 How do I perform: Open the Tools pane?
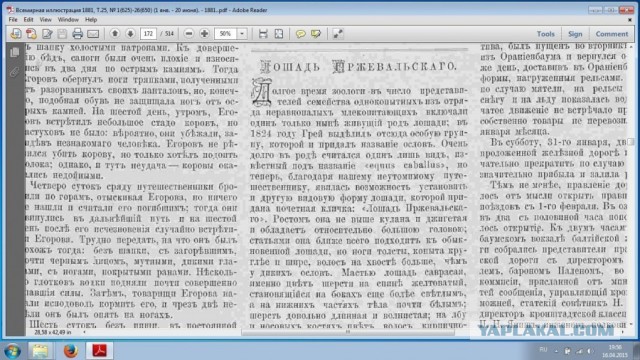[545, 34]
